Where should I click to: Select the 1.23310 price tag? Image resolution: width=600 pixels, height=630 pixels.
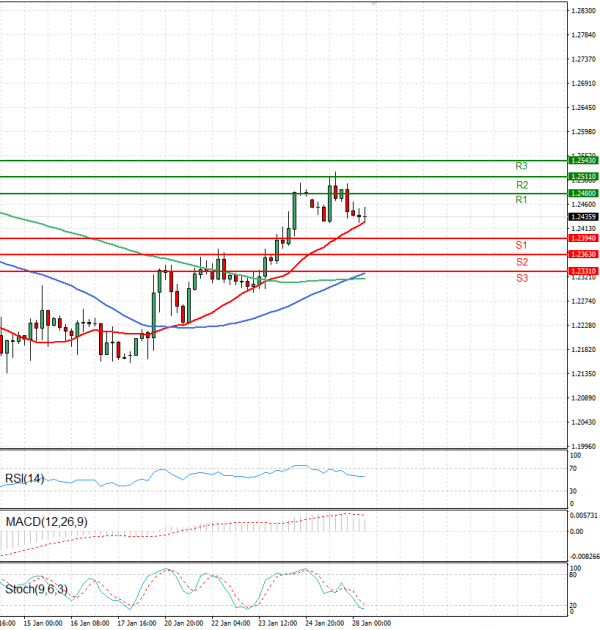(x=583, y=271)
